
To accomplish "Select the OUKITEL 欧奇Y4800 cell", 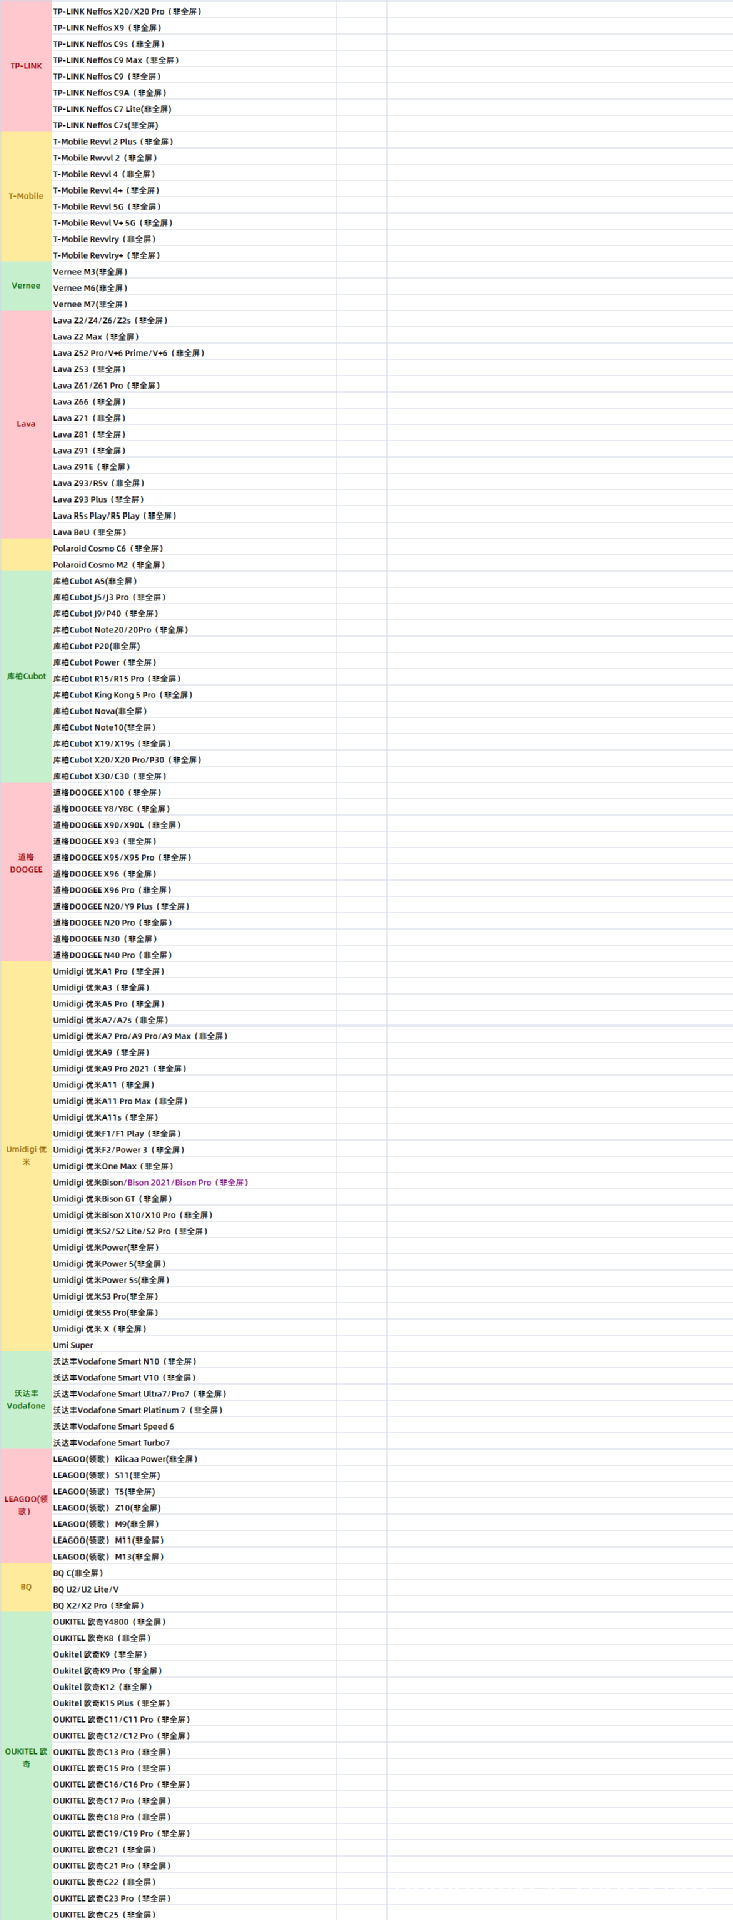I will [194, 1622].
